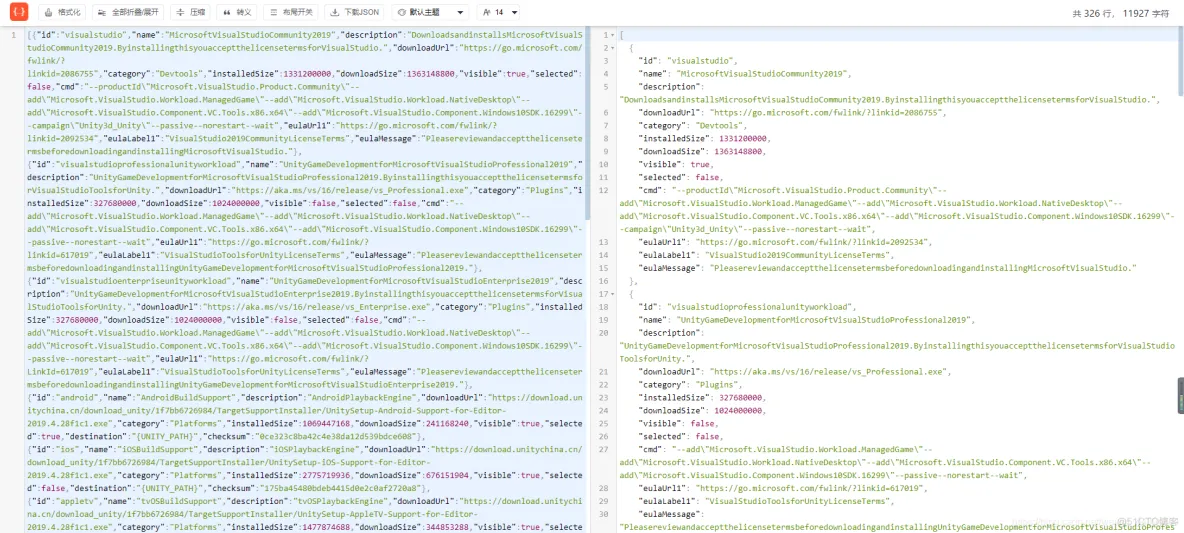Collapse the root array at line 1
The height and width of the screenshot is (533, 1184).
coord(612,35)
